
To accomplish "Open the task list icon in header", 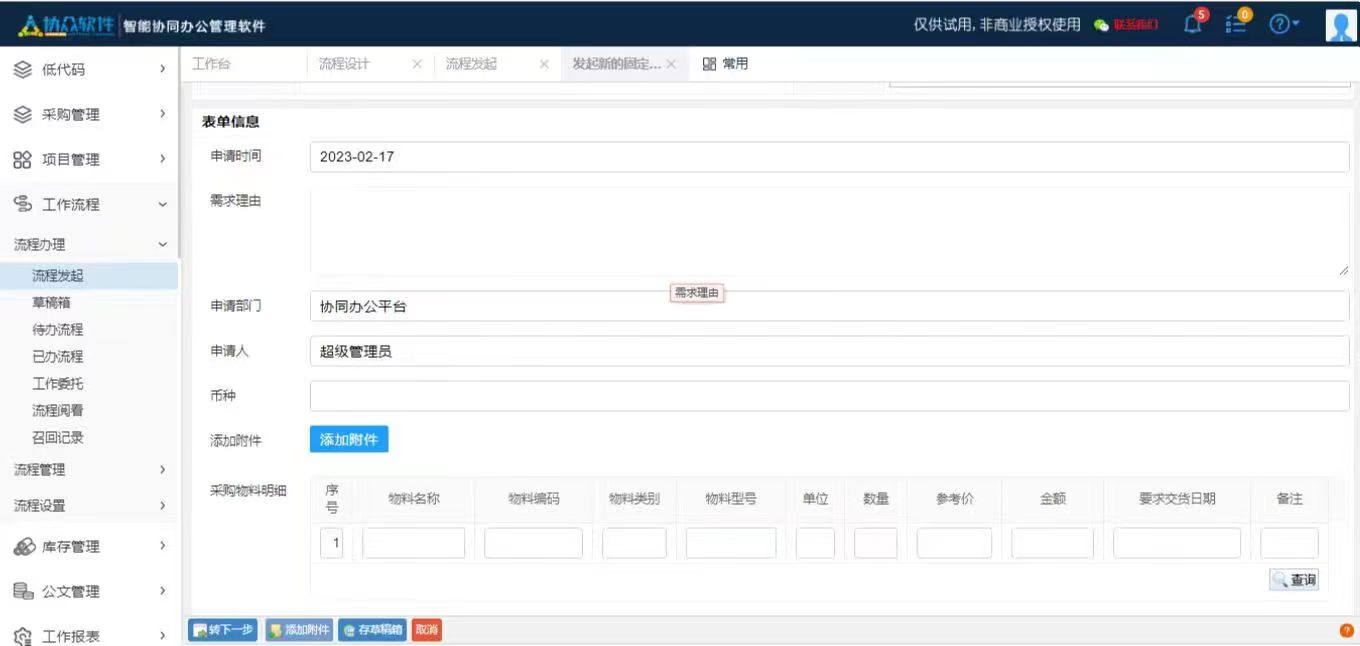I will pos(1236,24).
